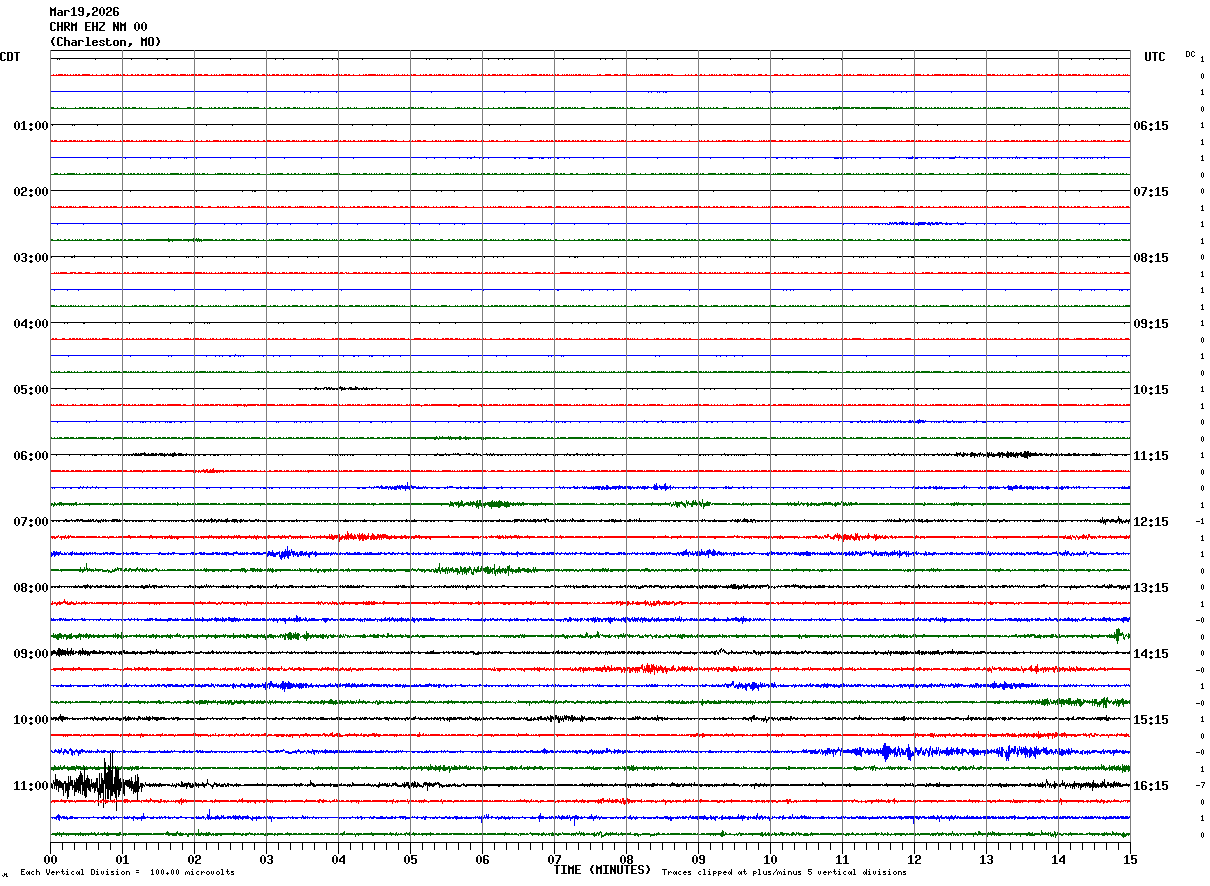
Task: Click the 04:00 CDT hour label
Action: point(31,324)
